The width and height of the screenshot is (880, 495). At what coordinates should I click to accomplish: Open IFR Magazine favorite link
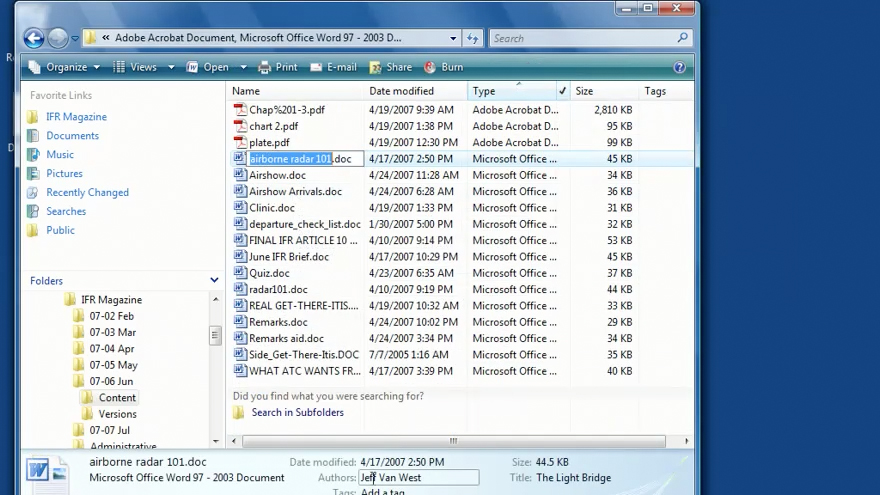[76, 117]
